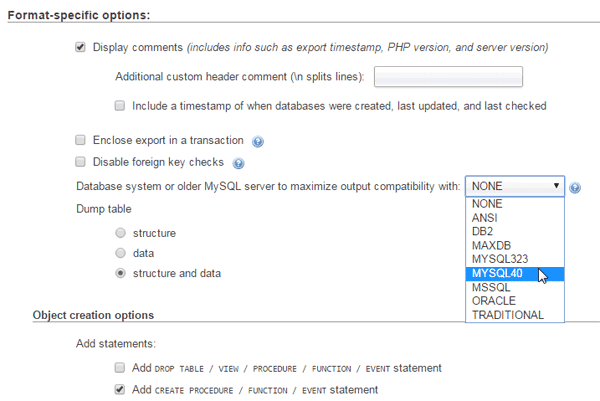Open help icon for Disable foreign key checks
Viewport: 600px width, 401px height.
238,163
